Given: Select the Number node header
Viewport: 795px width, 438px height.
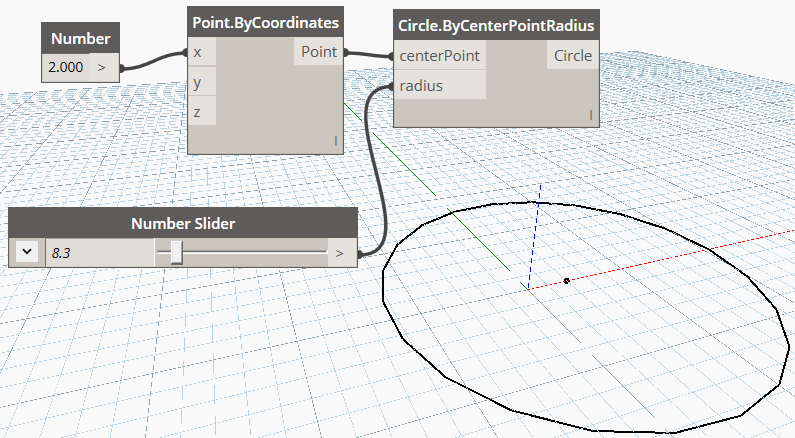Looking at the screenshot, I should coord(81,39).
